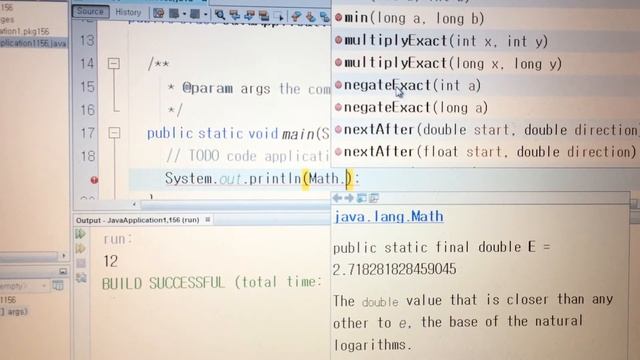The image size is (640, 360).
Task: Click the Next Bookmark icon
Action: (311, 17)
